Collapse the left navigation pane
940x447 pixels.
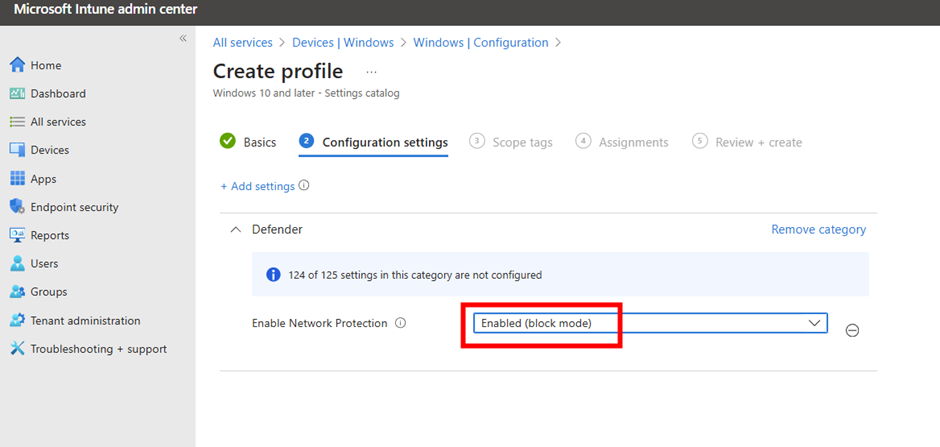pos(183,38)
